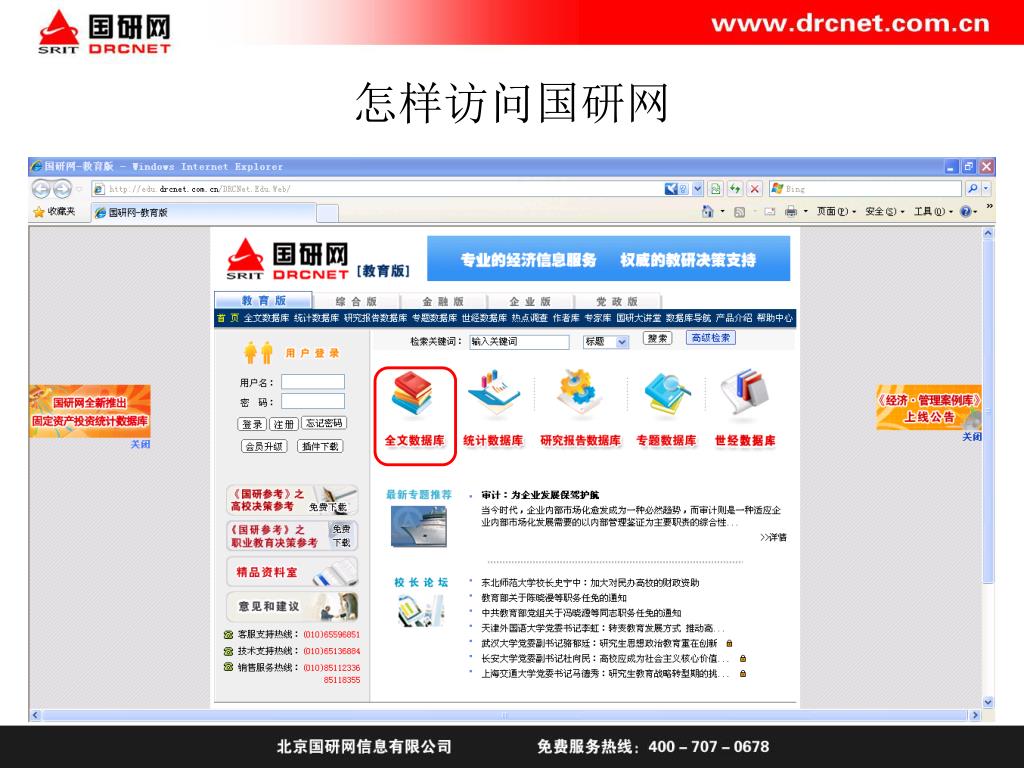Click the page vertical scrollbar down arrow

click(988, 702)
